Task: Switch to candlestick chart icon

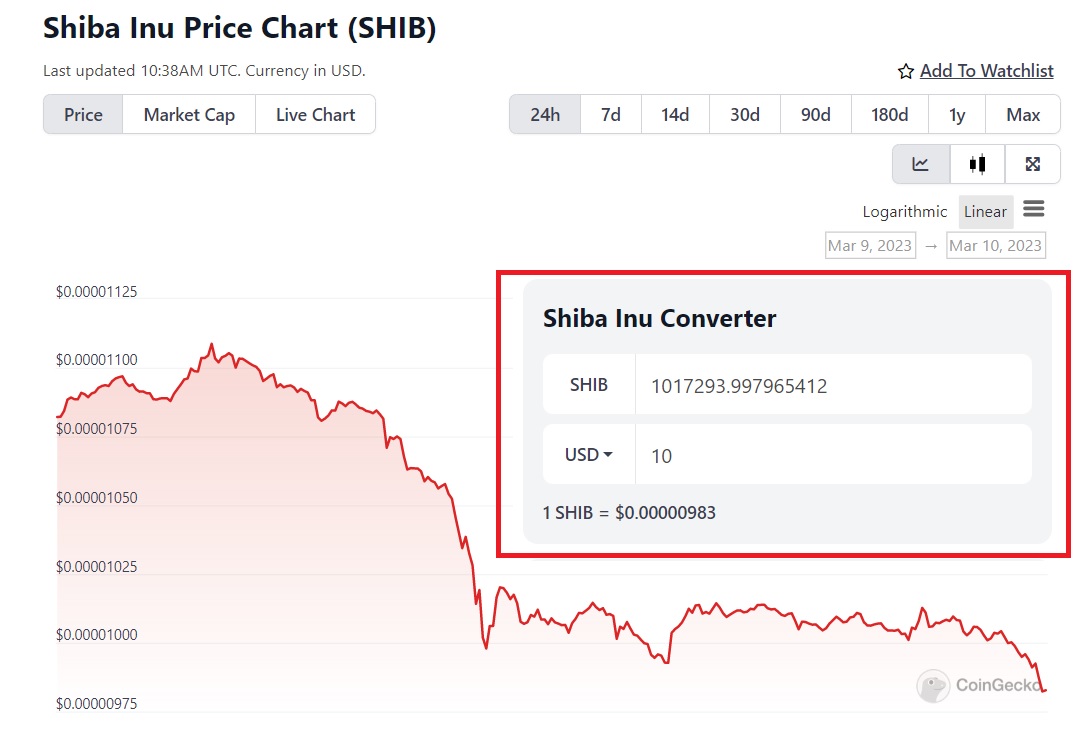Action: [977, 164]
